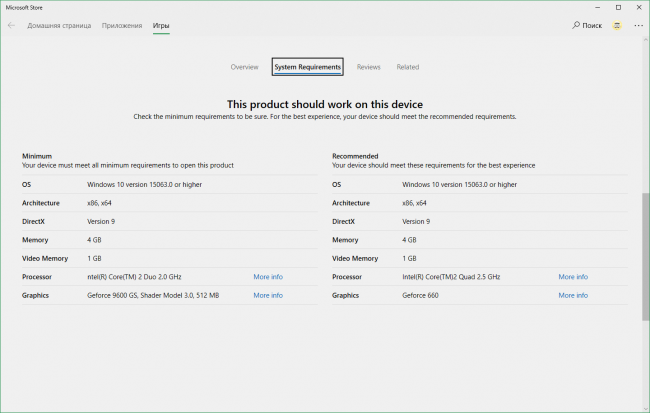Viewport: 650px width, 413px height.
Task: Click minimum Architecture value 'x86, x64'
Action: pyautogui.click(x=99, y=203)
